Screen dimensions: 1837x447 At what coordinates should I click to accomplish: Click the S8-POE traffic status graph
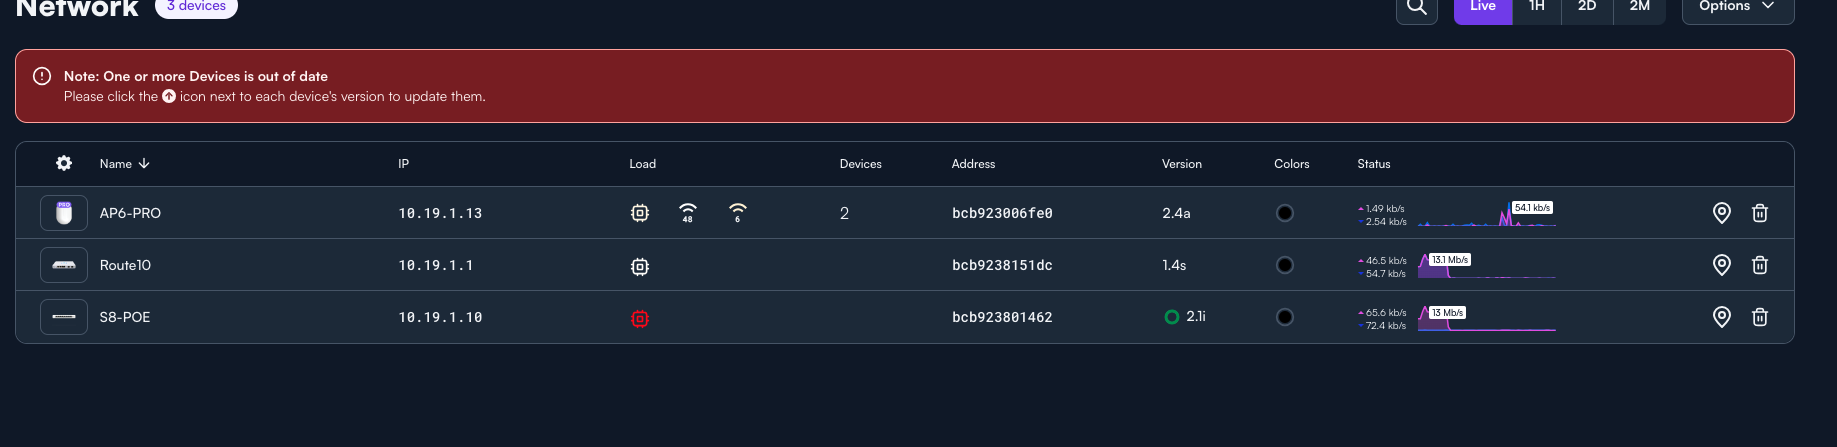pos(1487,319)
